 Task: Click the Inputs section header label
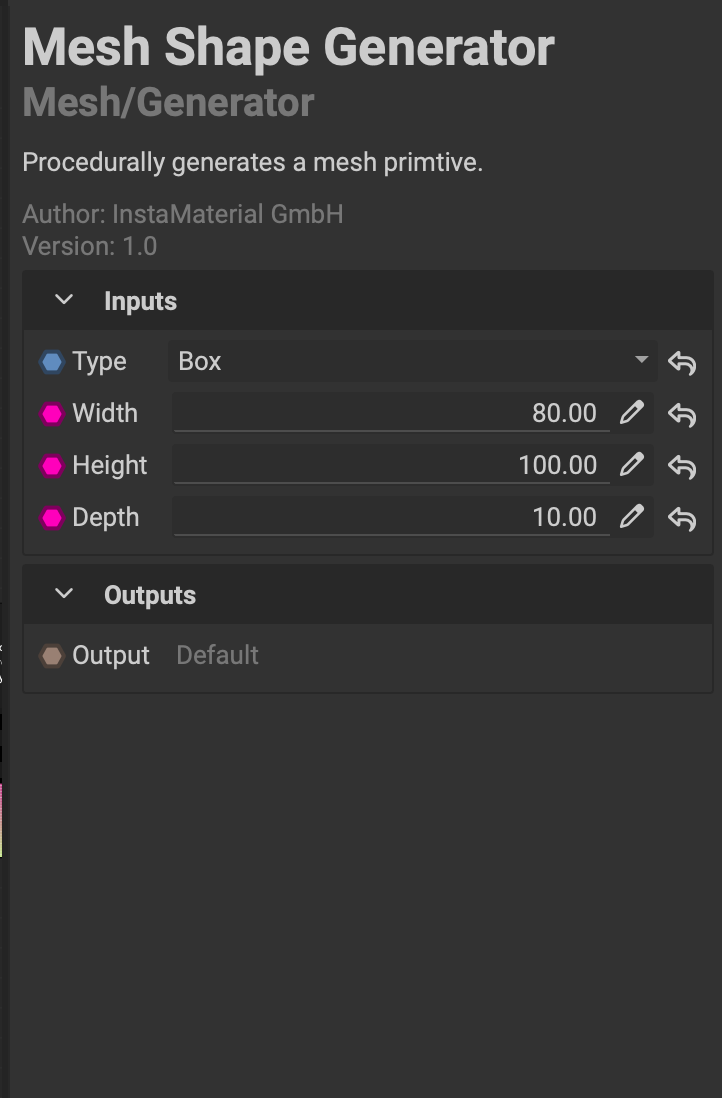click(x=140, y=301)
